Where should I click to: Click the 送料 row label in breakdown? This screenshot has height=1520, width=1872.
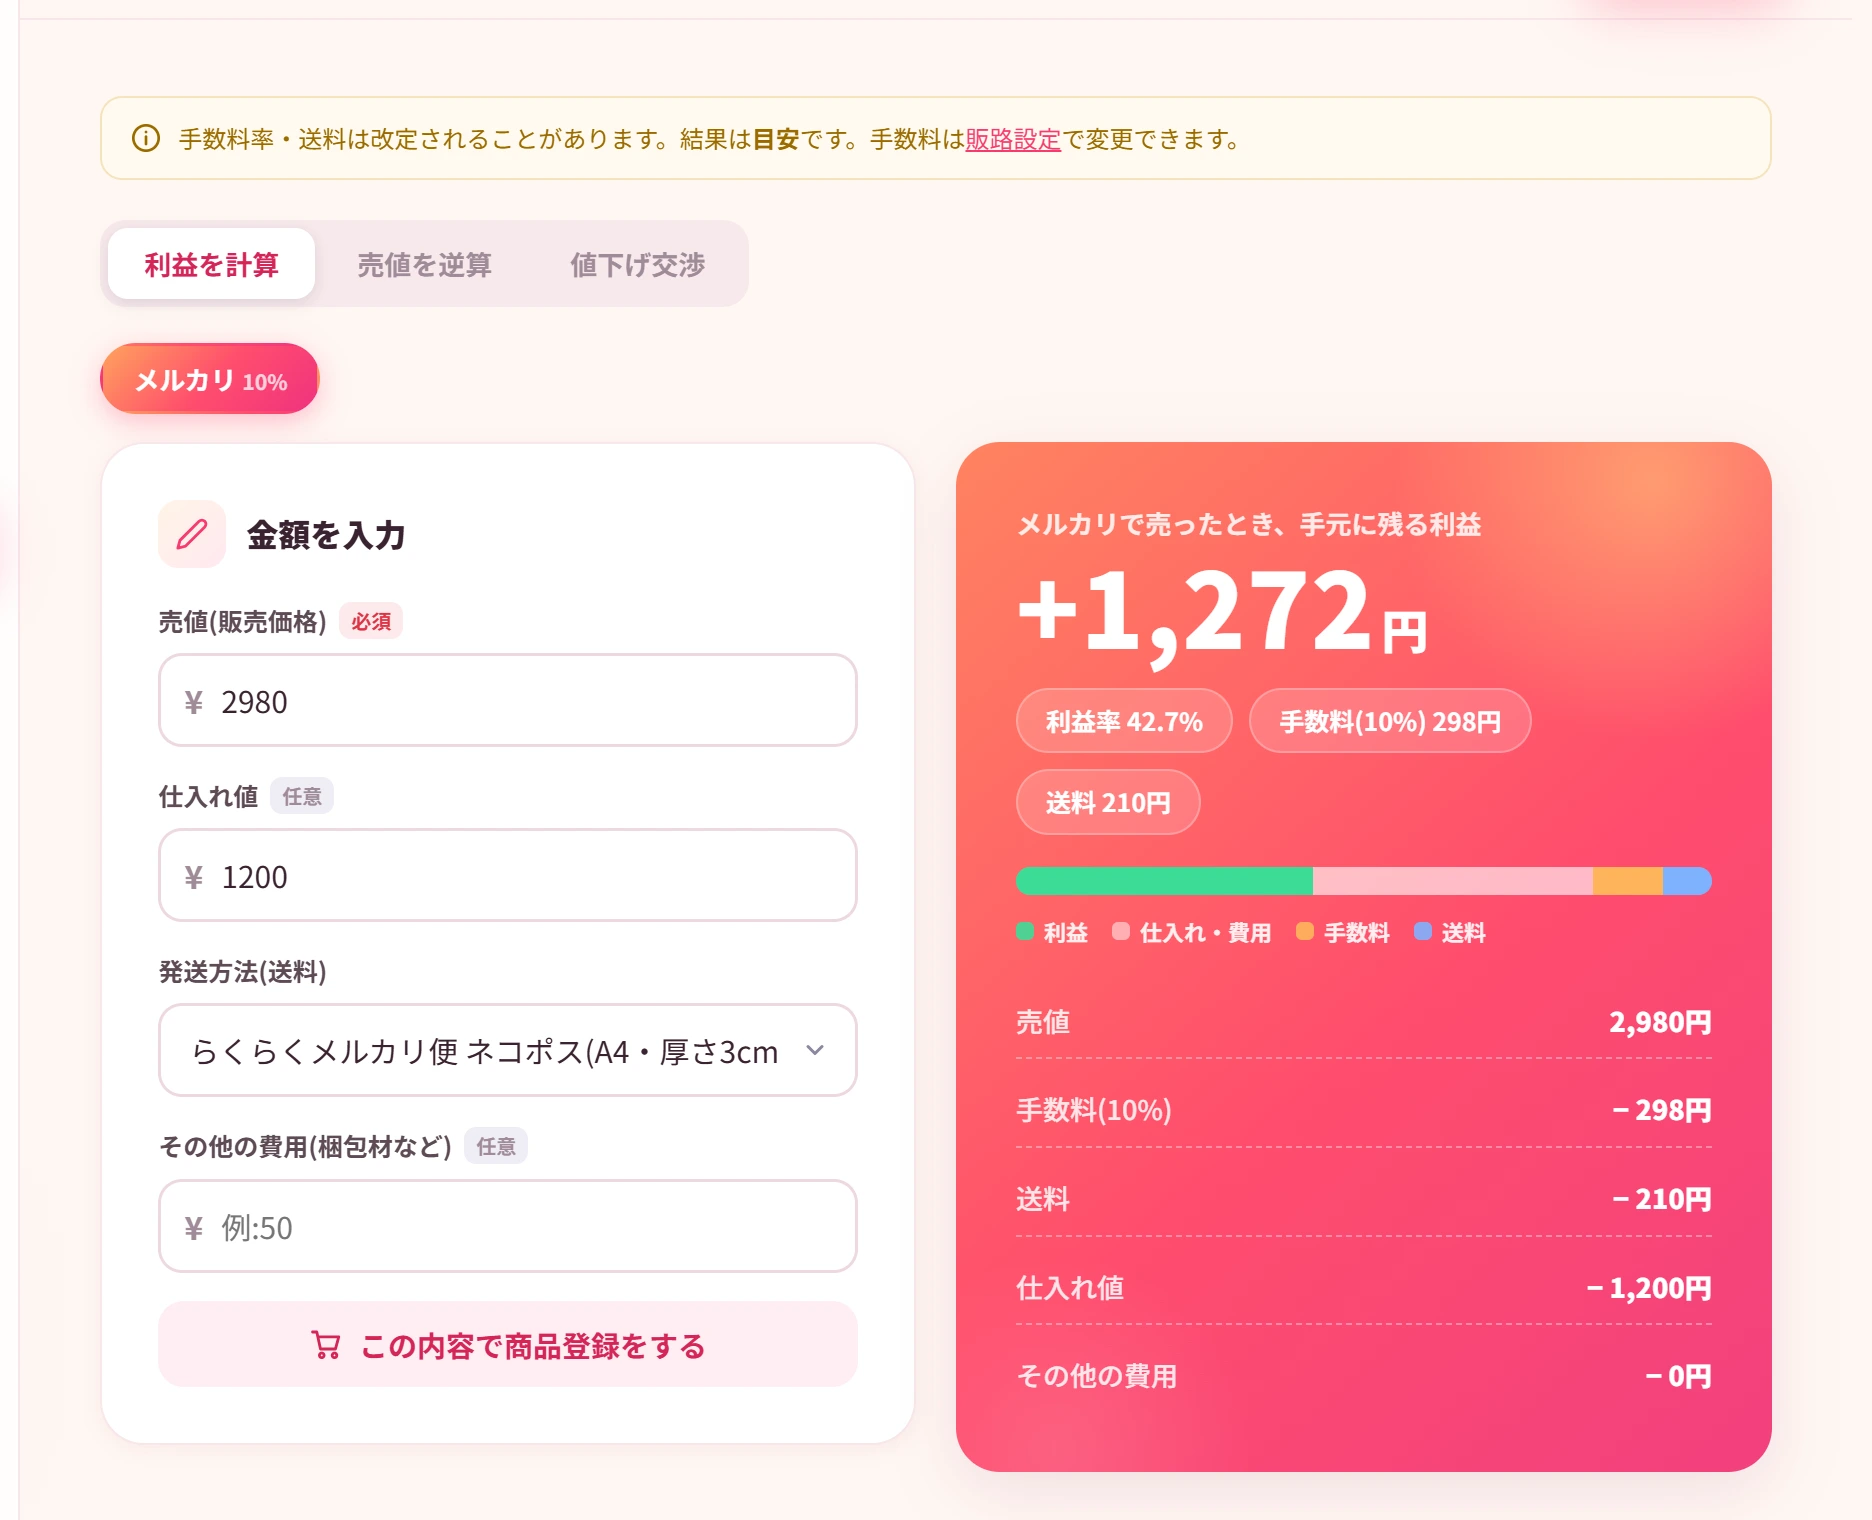point(1043,1199)
